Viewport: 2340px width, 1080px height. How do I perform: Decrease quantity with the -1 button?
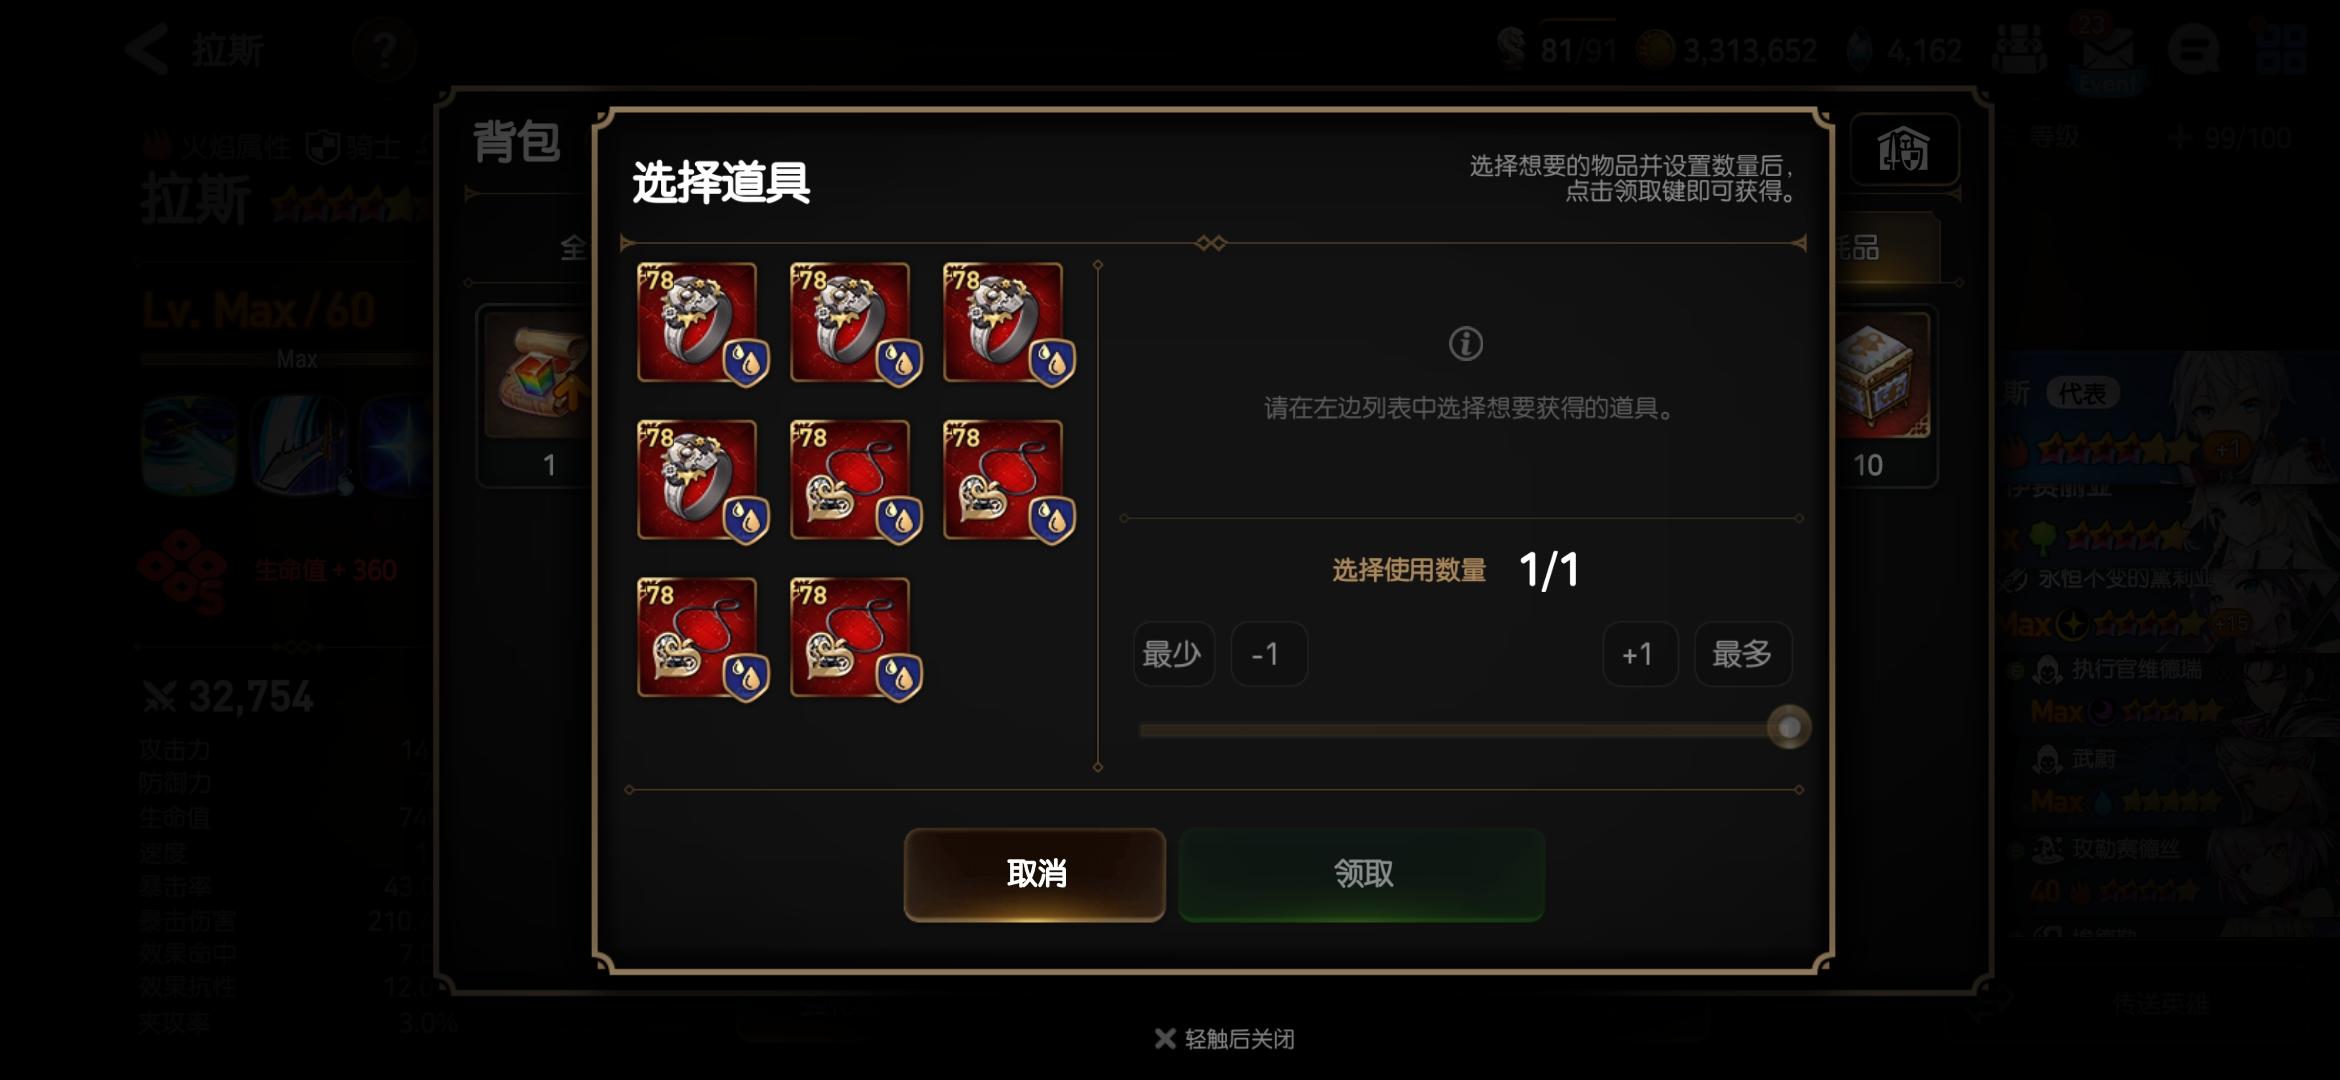coord(1269,654)
